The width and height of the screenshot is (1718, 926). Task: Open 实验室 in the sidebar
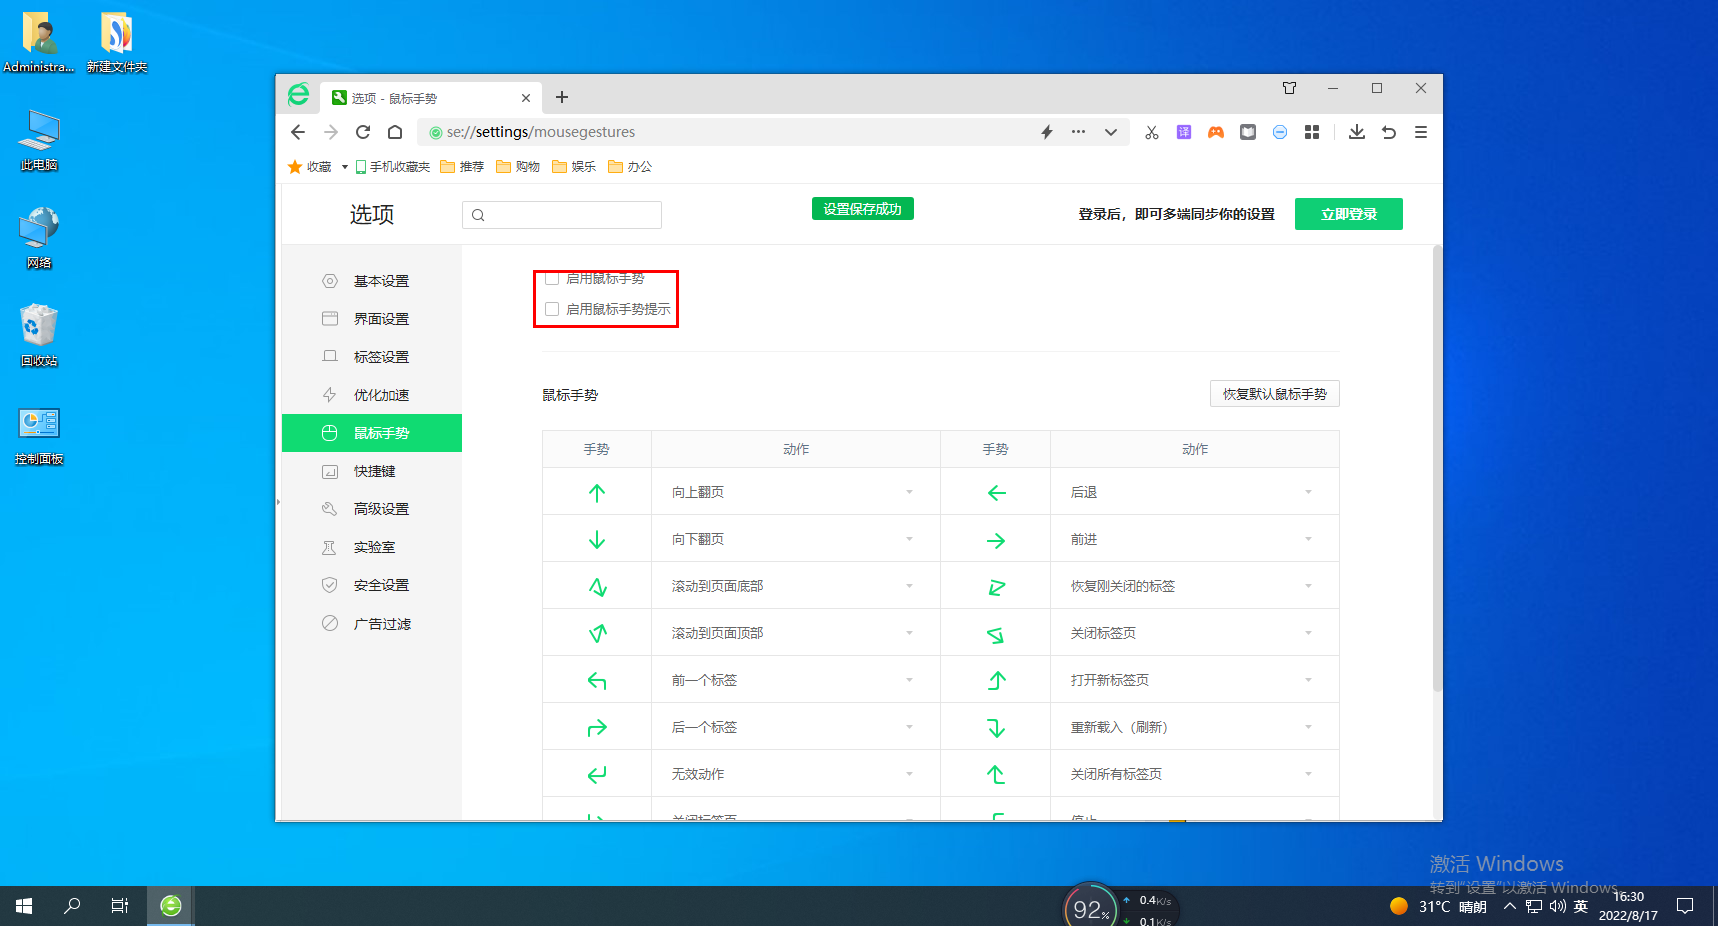point(372,547)
